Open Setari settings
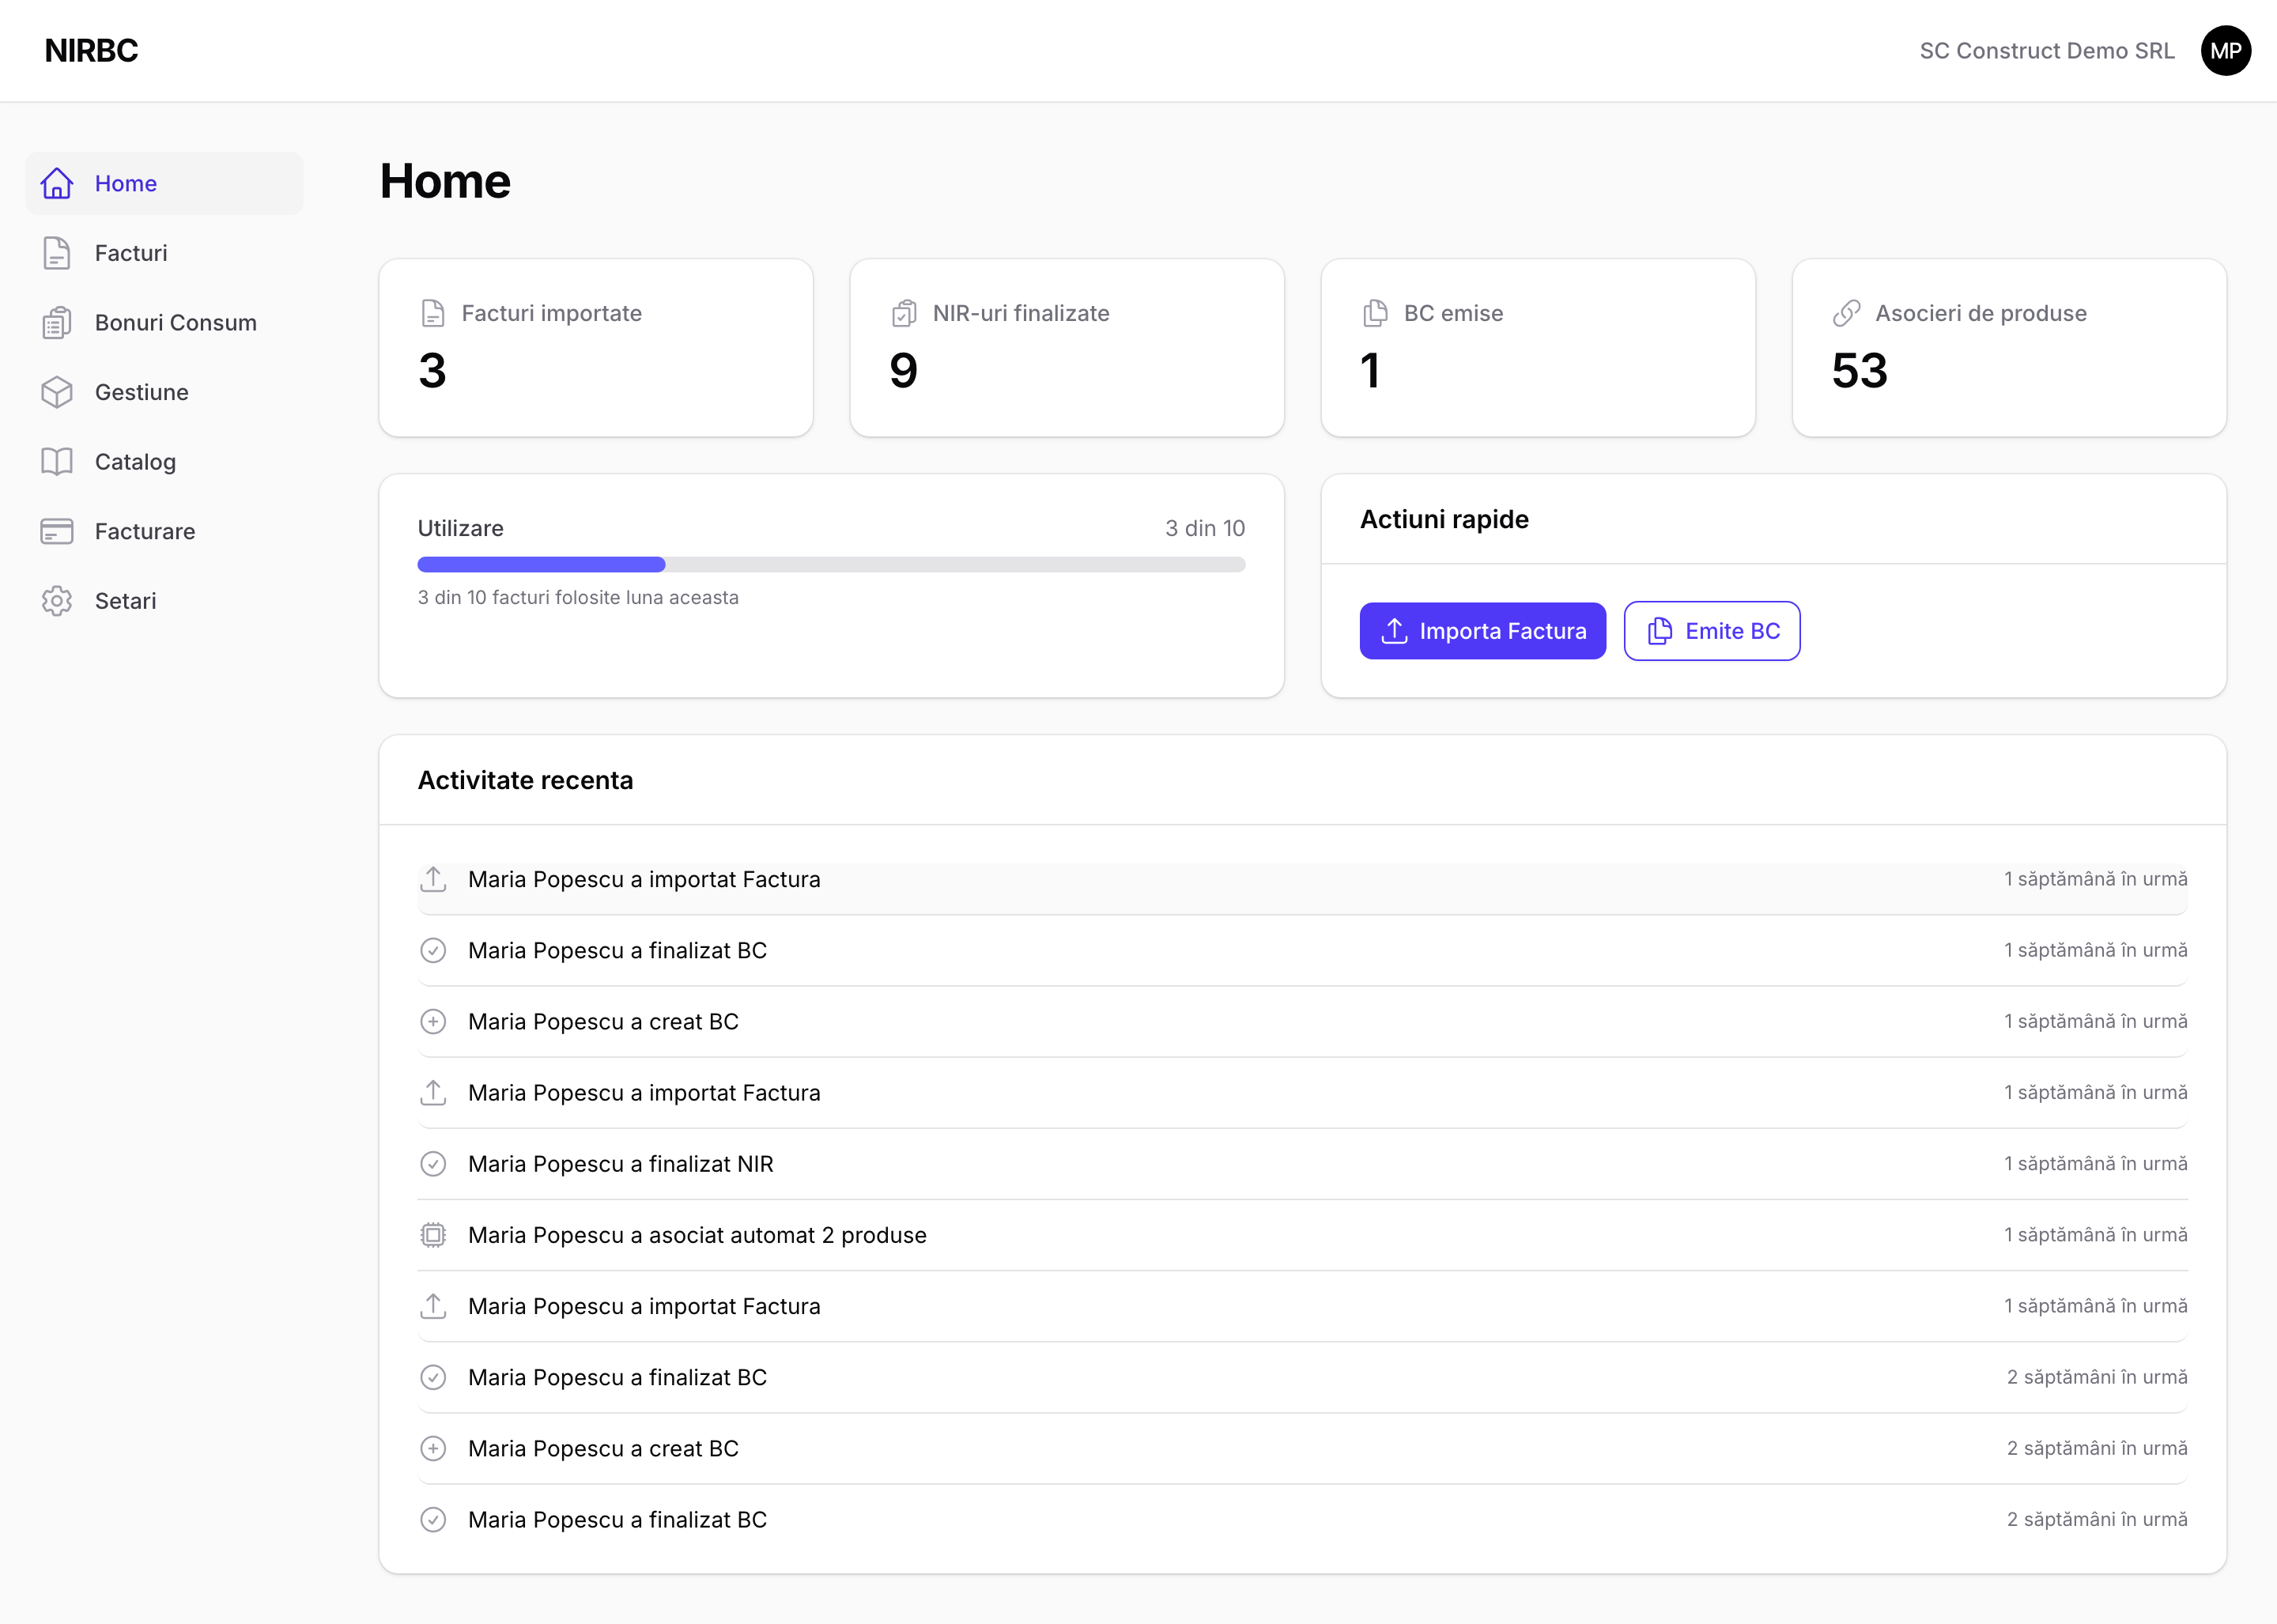Screen dimensions: 2277x1624 click(164, 601)
